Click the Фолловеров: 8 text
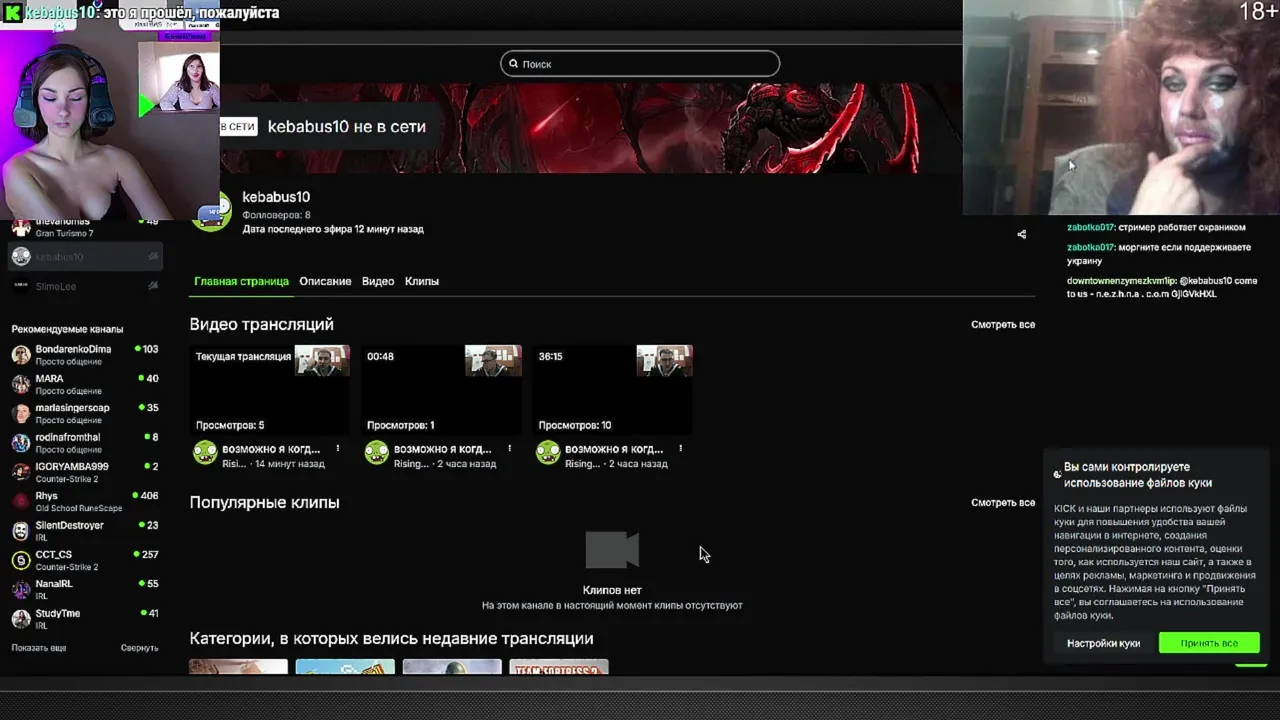This screenshot has width=1280, height=720. 276,215
